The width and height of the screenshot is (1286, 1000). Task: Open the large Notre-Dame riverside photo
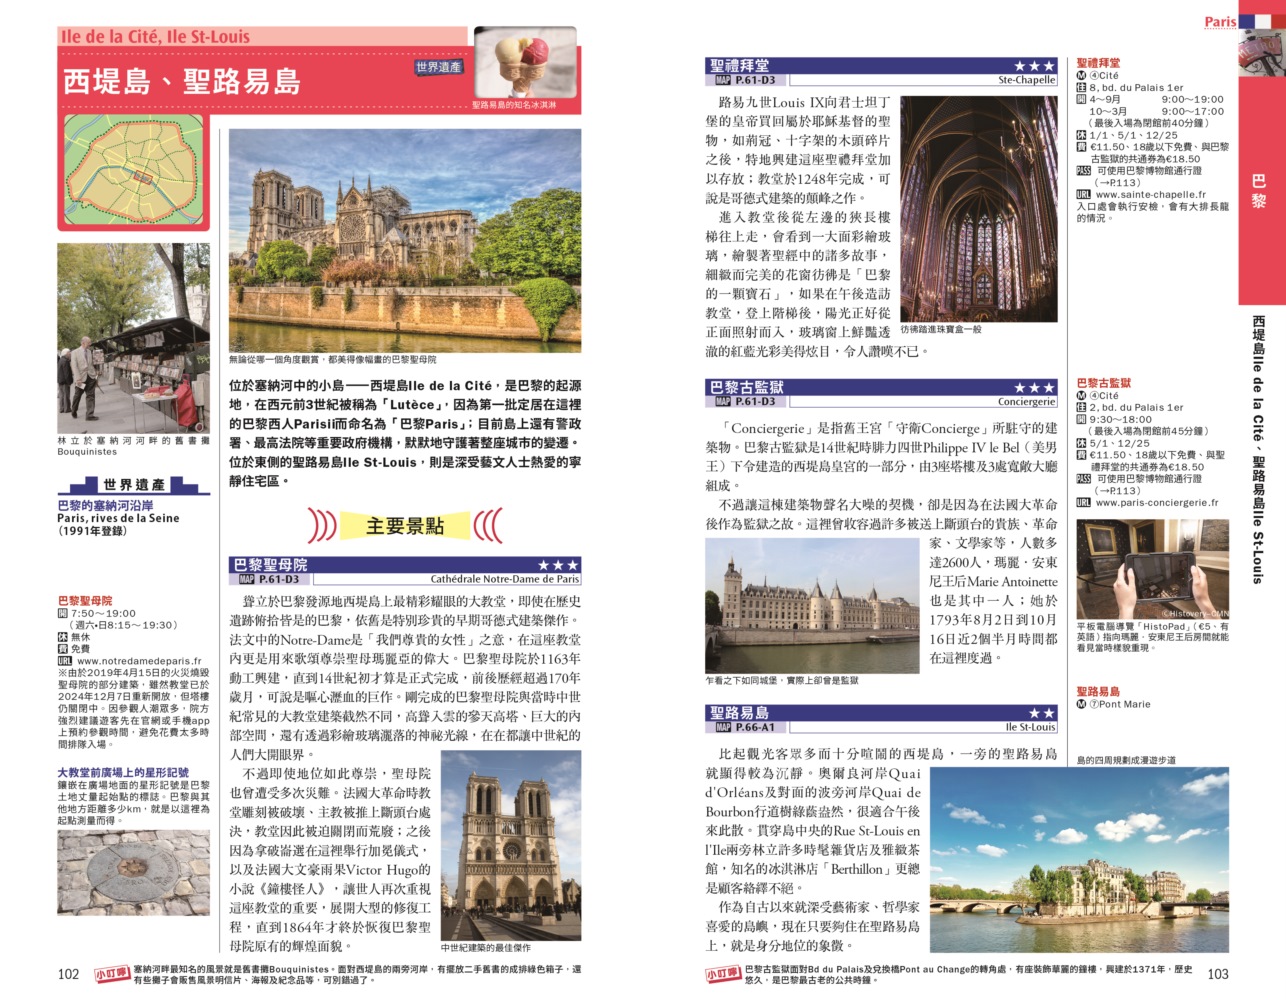(x=405, y=240)
